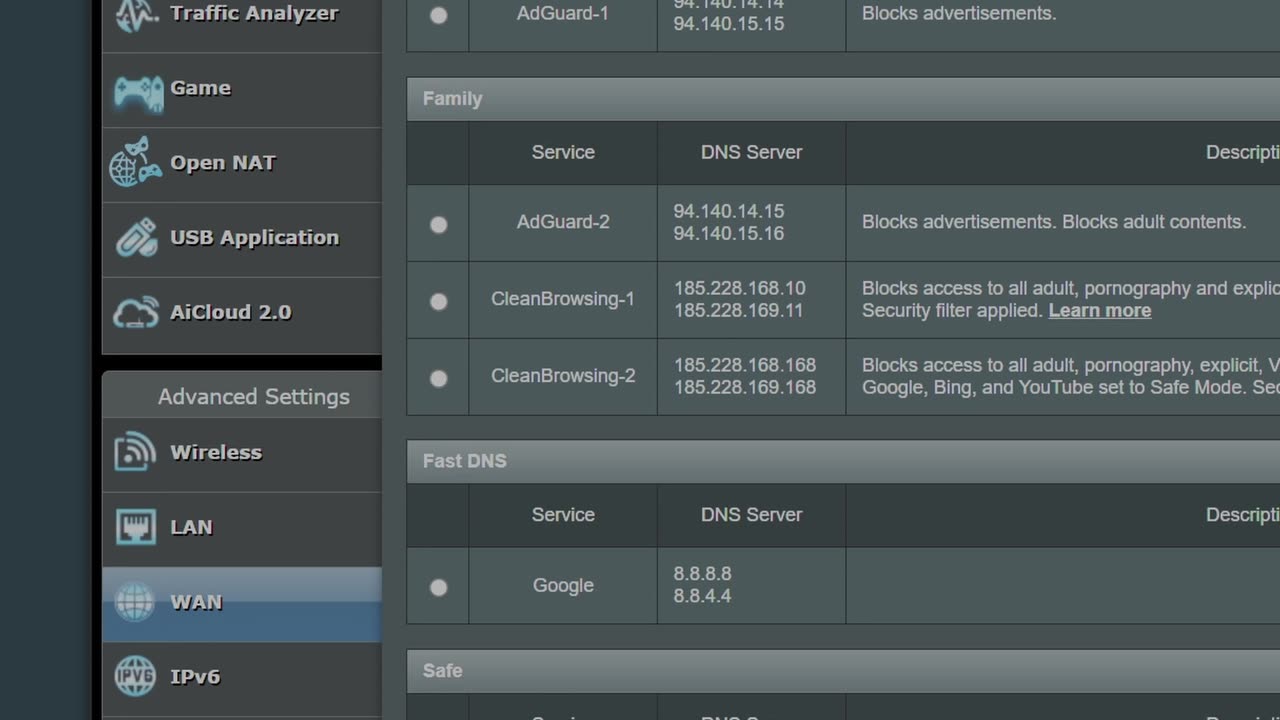Click the Traffic Analyzer icon
Image resolution: width=1280 pixels, height=720 pixels.
[135, 16]
